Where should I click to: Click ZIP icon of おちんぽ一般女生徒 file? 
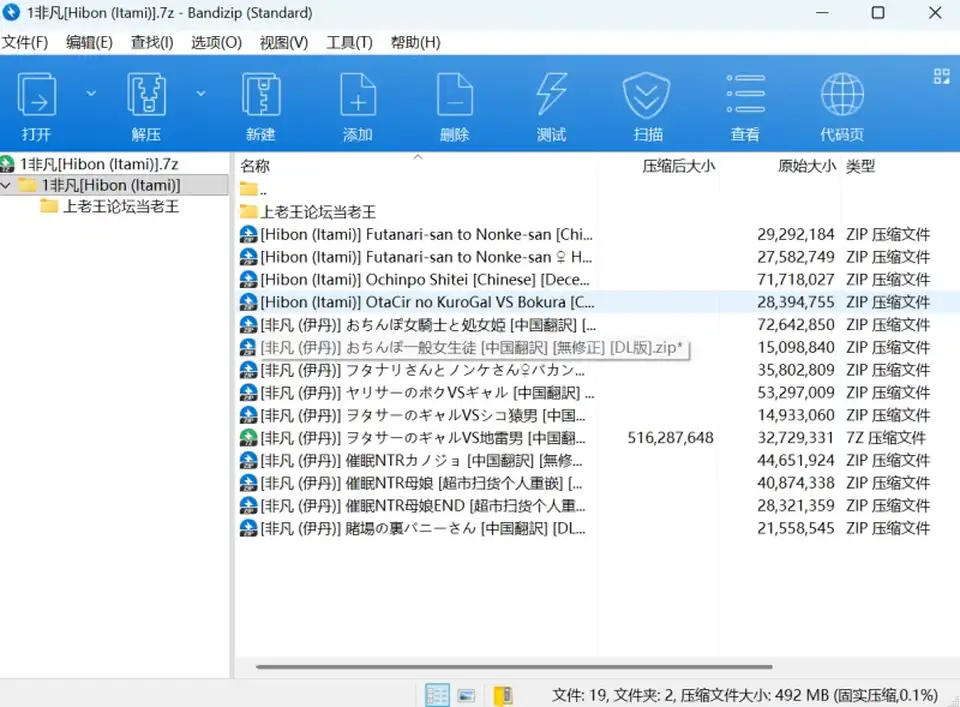click(248, 347)
